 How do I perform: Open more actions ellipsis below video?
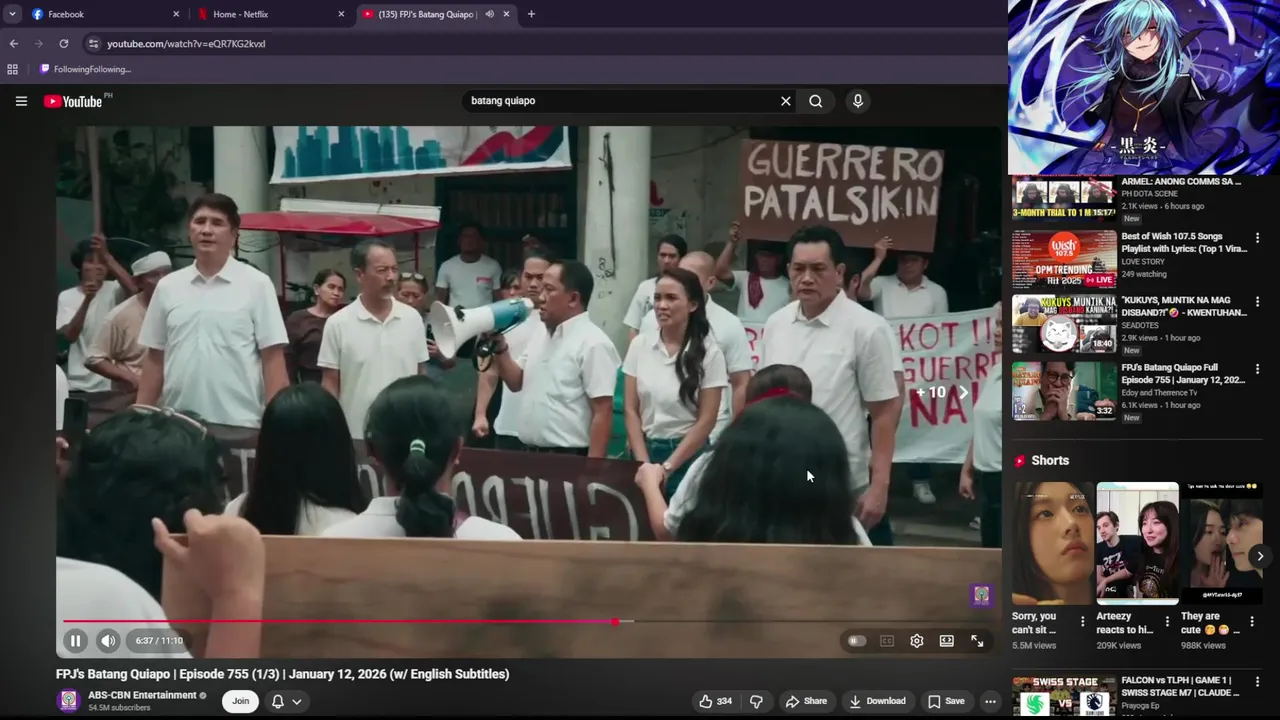click(990, 701)
